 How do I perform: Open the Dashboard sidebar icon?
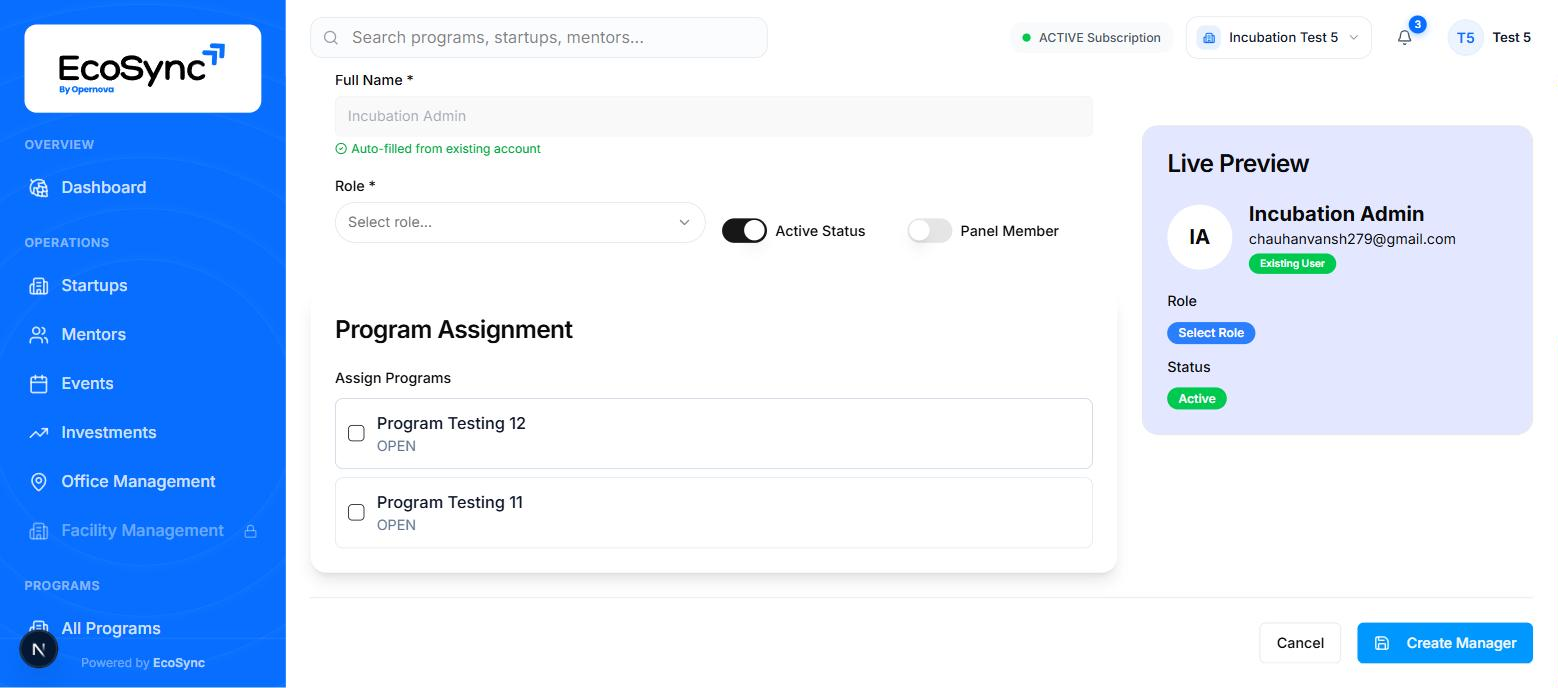(39, 188)
